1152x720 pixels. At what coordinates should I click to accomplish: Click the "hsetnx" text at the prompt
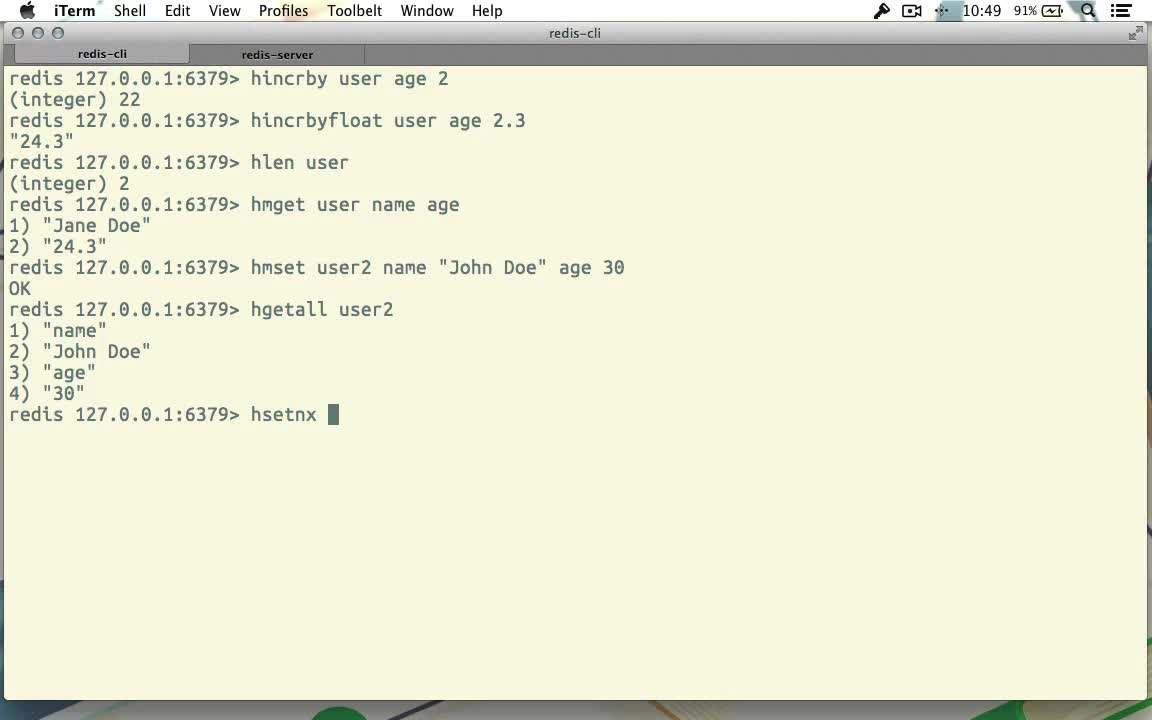click(x=284, y=414)
